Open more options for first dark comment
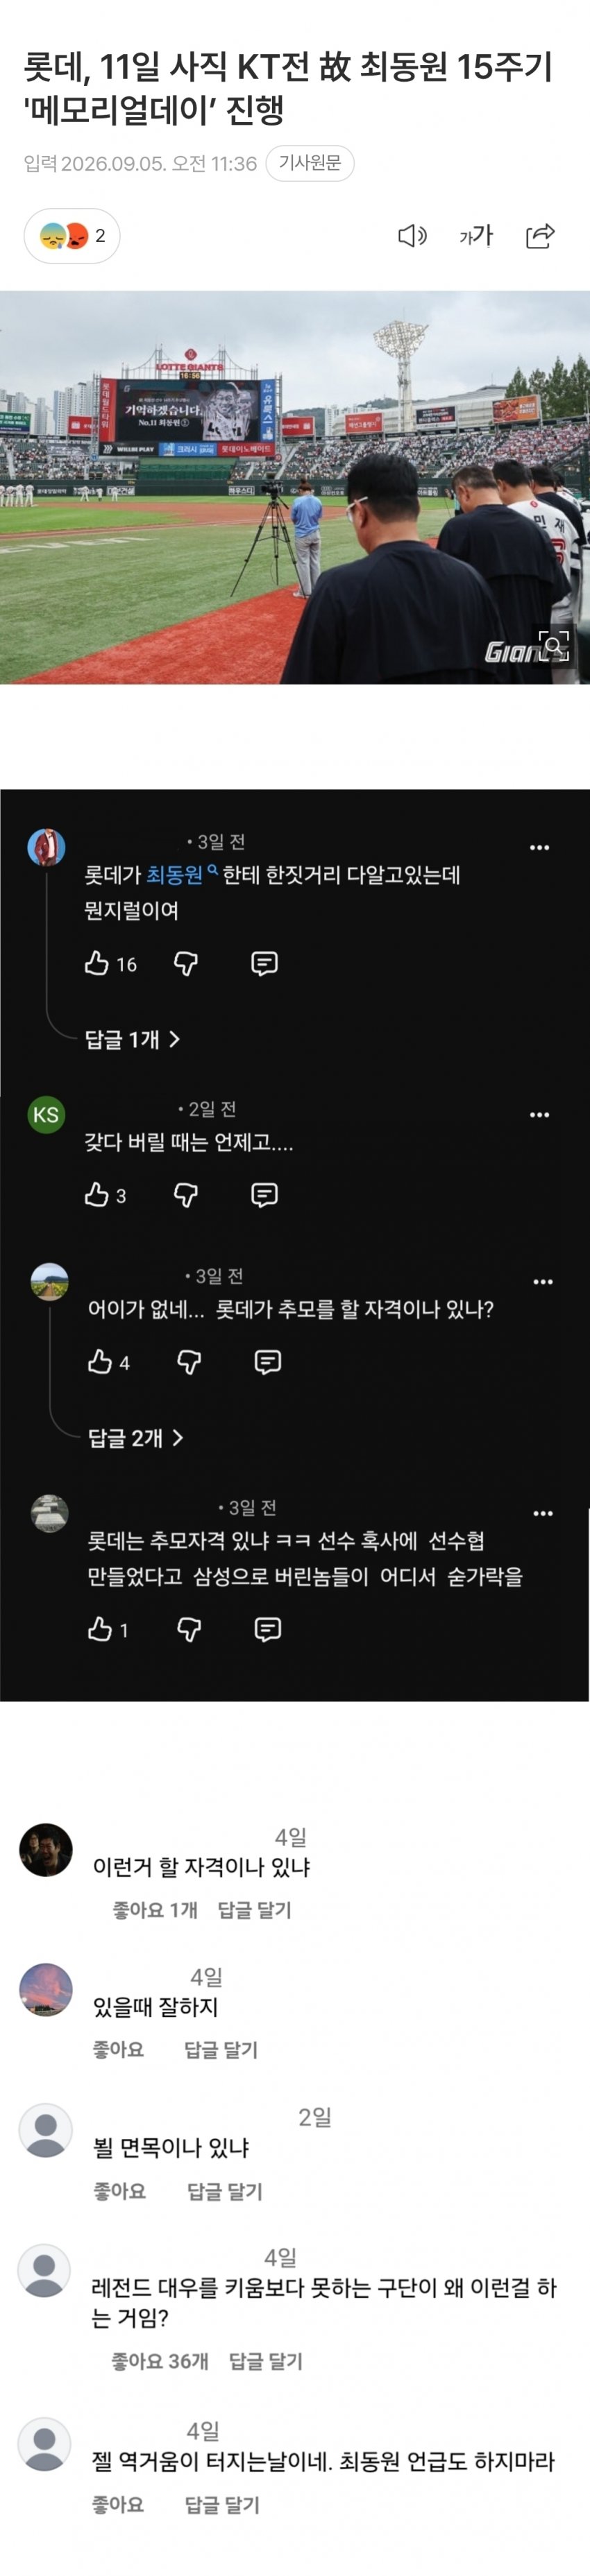 [x=539, y=847]
